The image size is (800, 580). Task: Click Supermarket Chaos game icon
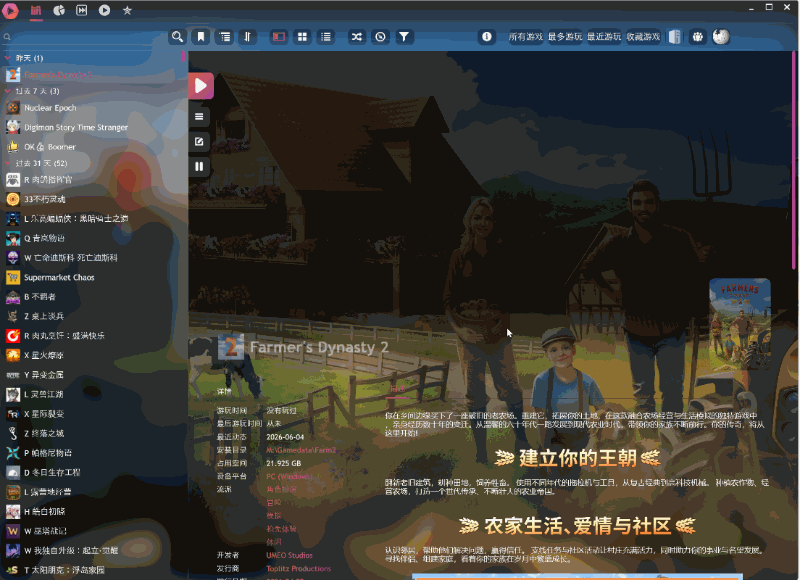point(13,278)
